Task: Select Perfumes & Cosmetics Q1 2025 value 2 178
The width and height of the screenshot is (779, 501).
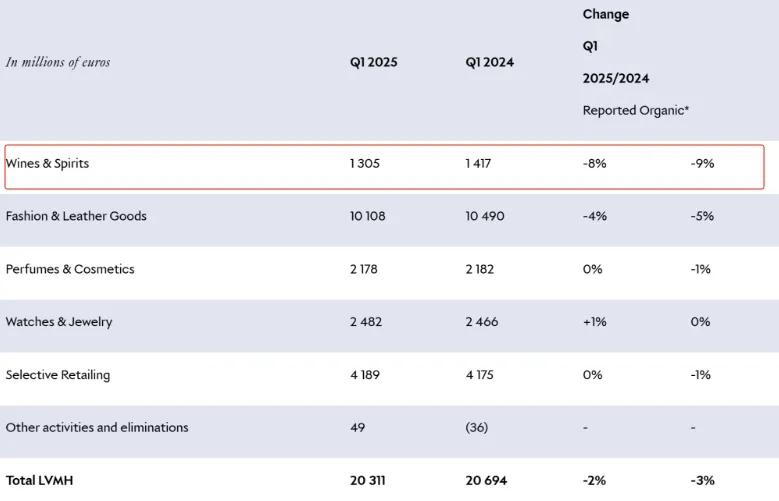Action: (x=364, y=269)
